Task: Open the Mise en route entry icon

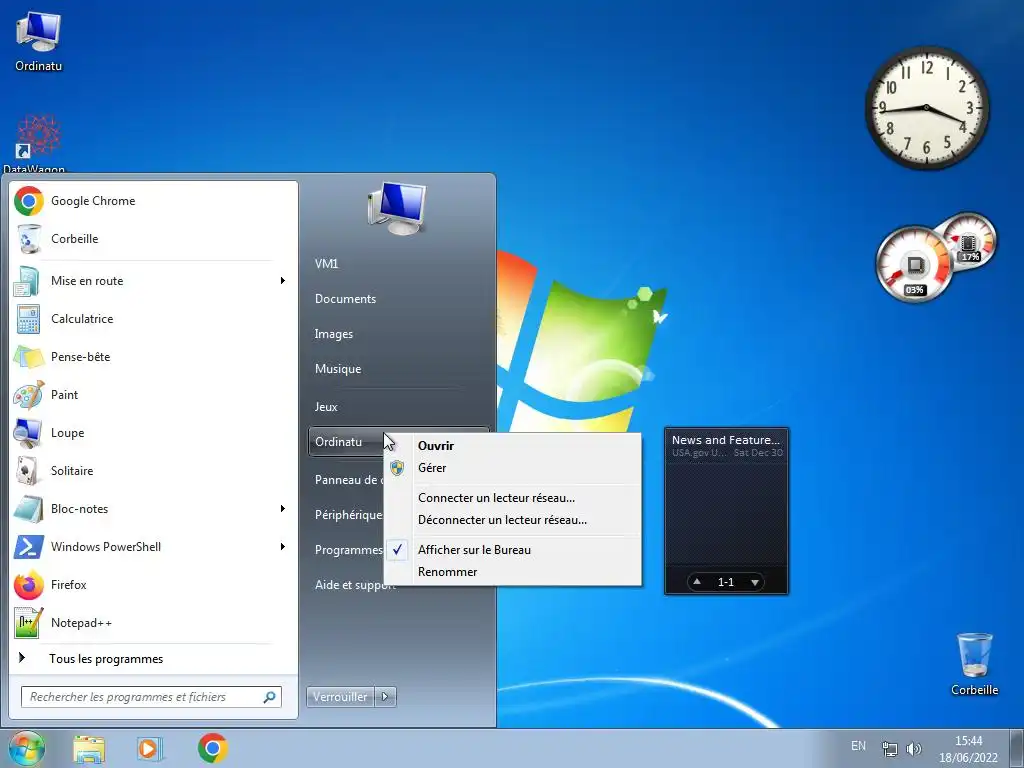Action: click(x=29, y=281)
